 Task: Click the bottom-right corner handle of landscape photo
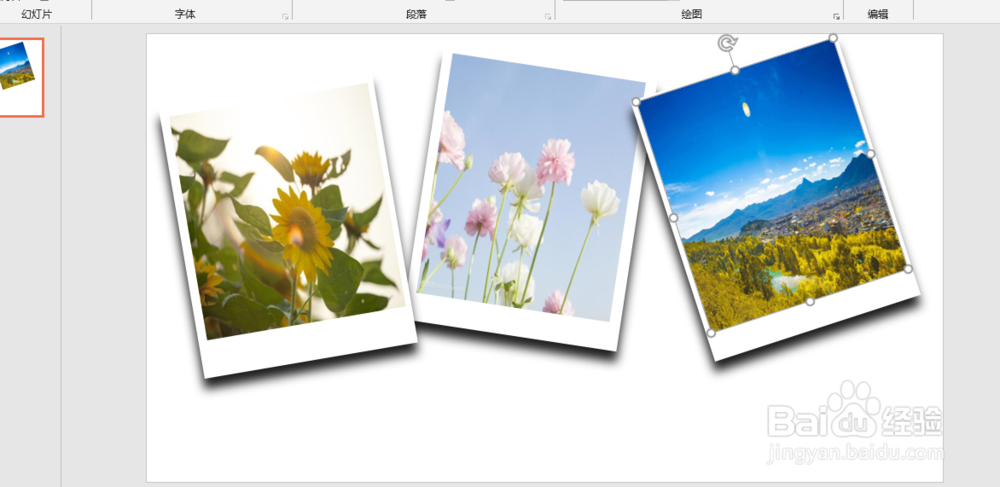(908, 269)
